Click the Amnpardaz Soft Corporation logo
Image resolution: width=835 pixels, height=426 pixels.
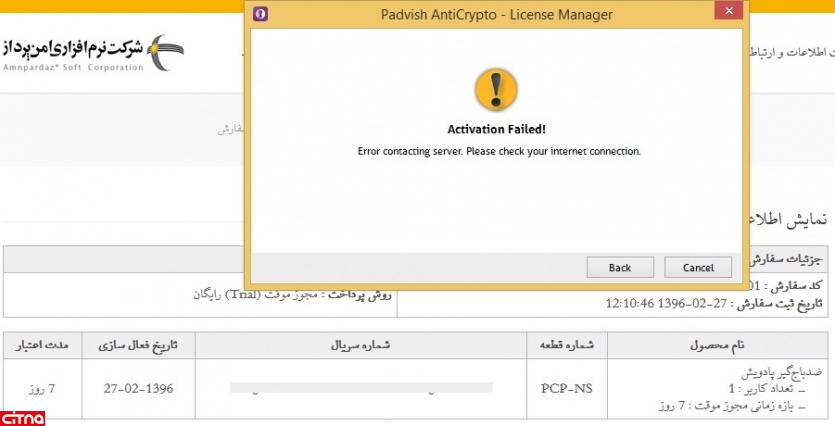tap(93, 53)
